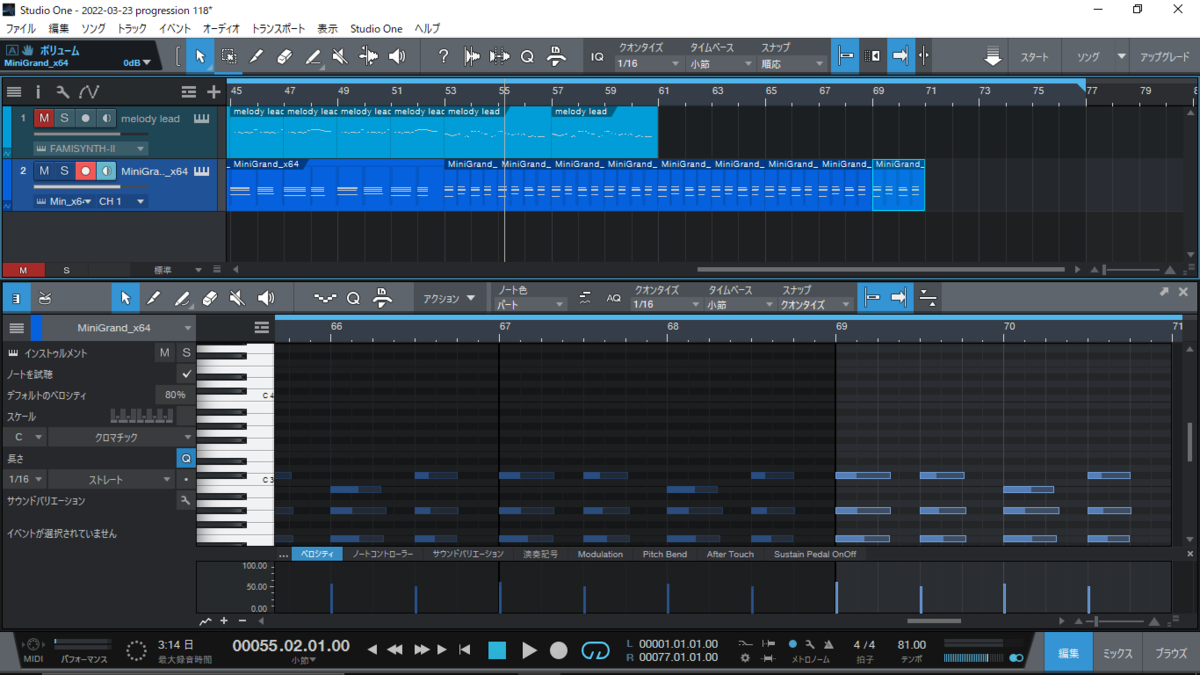Expand the Action dropdown
Screen dimensions: 1200x675
tap(449, 298)
